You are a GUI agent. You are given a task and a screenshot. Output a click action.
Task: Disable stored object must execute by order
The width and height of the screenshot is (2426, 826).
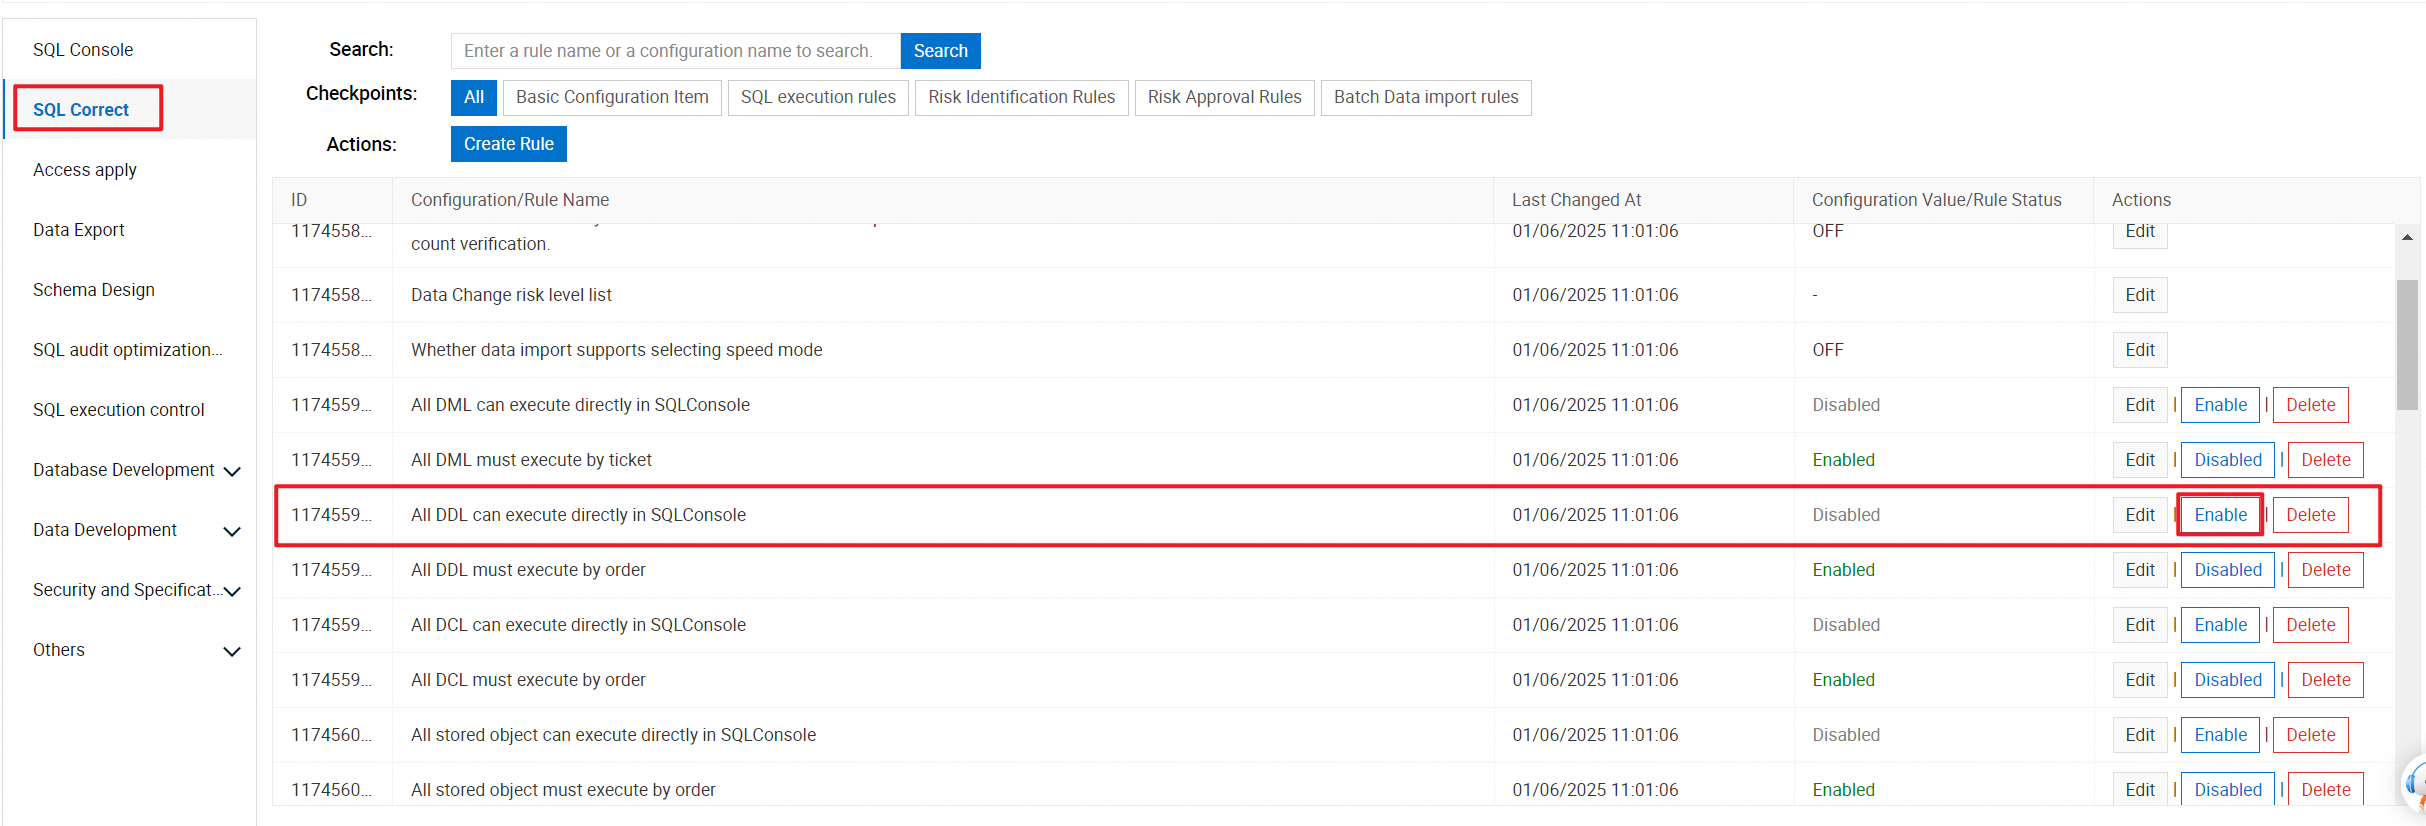(2228, 789)
